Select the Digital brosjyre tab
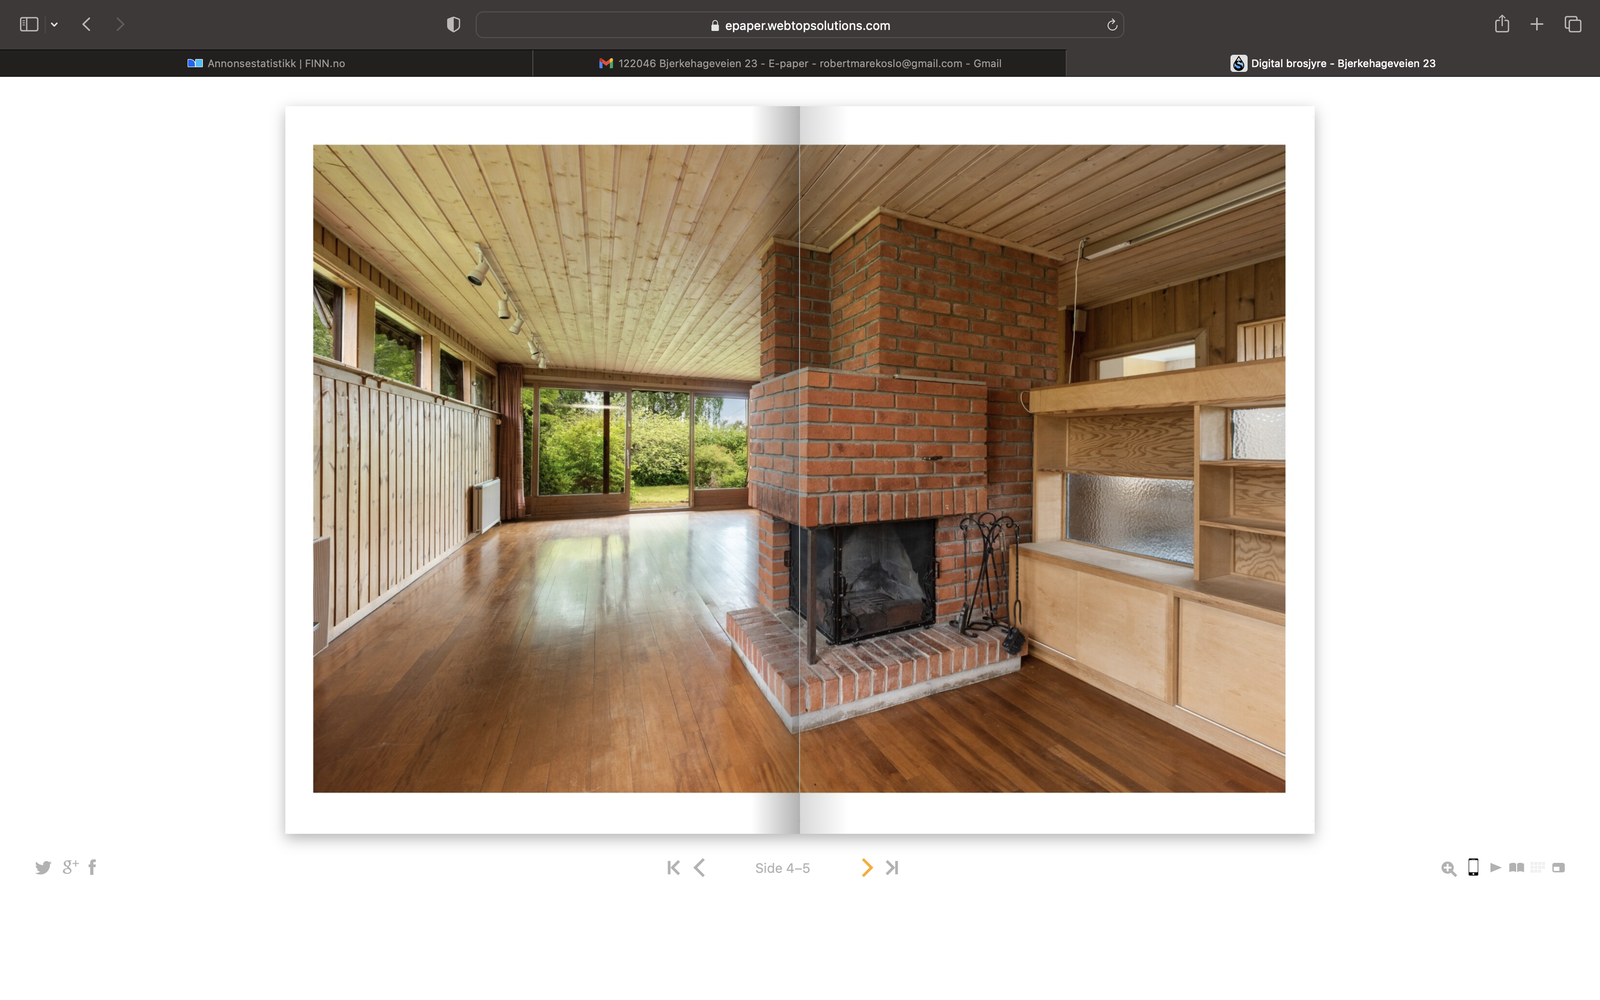Screen dimensions: 1600x1000 (x=1333, y=63)
